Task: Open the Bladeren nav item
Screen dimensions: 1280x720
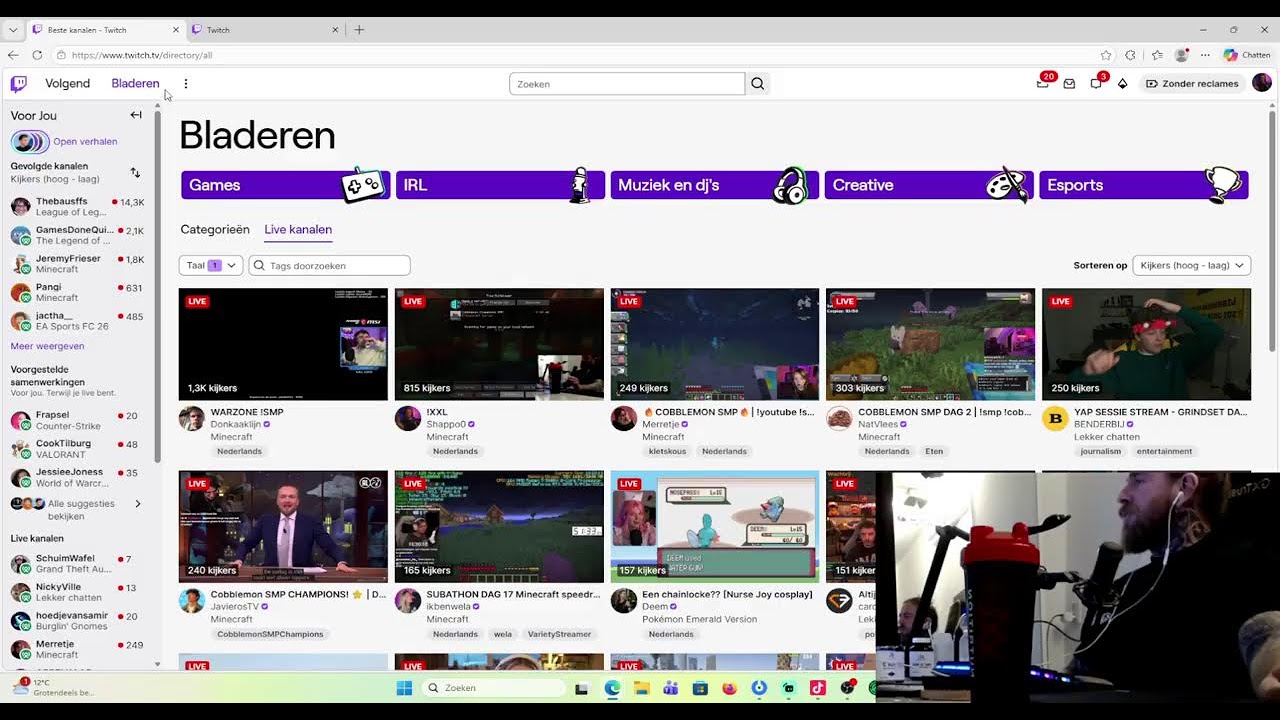Action: [135, 84]
